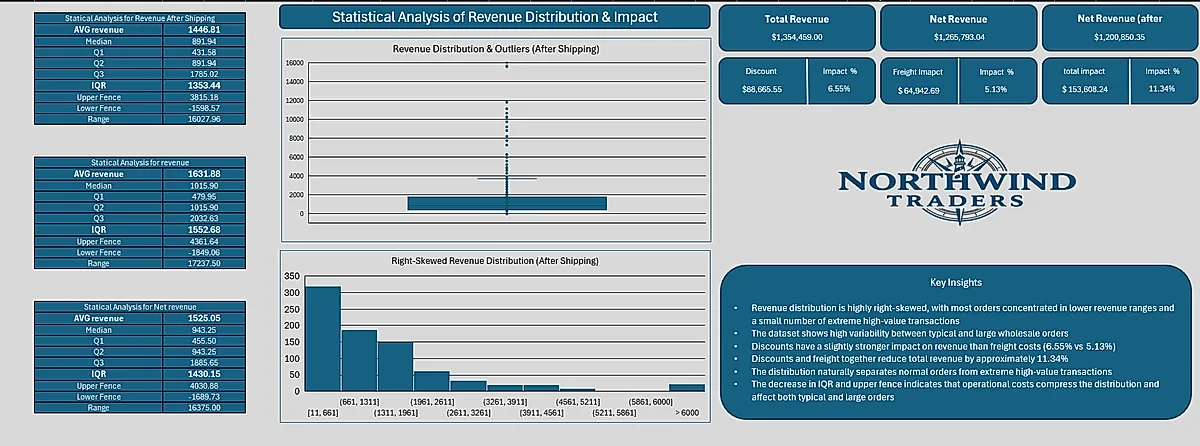The width and height of the screenshot is (1200, 446).
Task: Select AVG revenue value 1525.05
Action: click(203, 318)
